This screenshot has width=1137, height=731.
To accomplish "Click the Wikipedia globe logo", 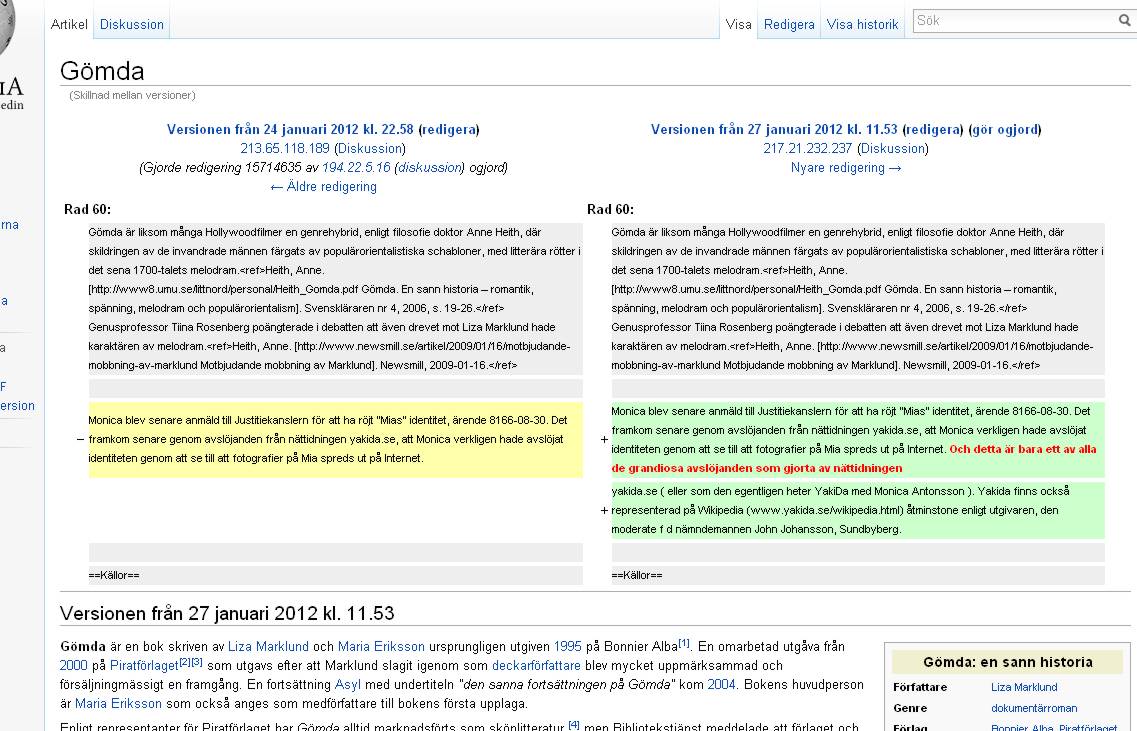I will 6,29.
